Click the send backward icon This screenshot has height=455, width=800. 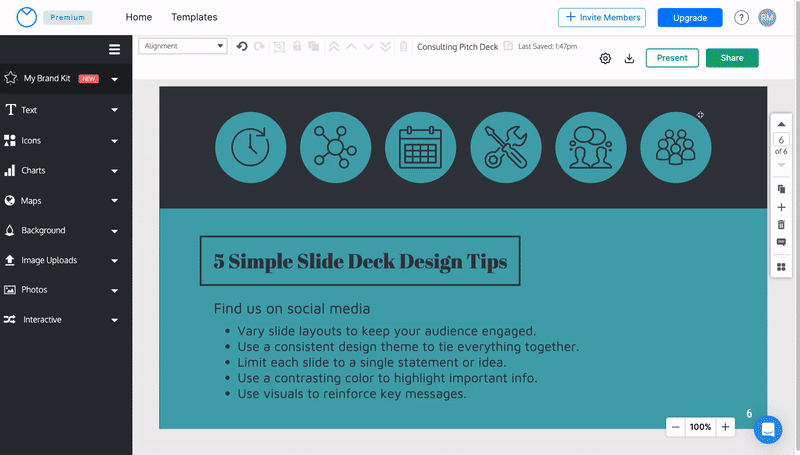pos(368,46)
